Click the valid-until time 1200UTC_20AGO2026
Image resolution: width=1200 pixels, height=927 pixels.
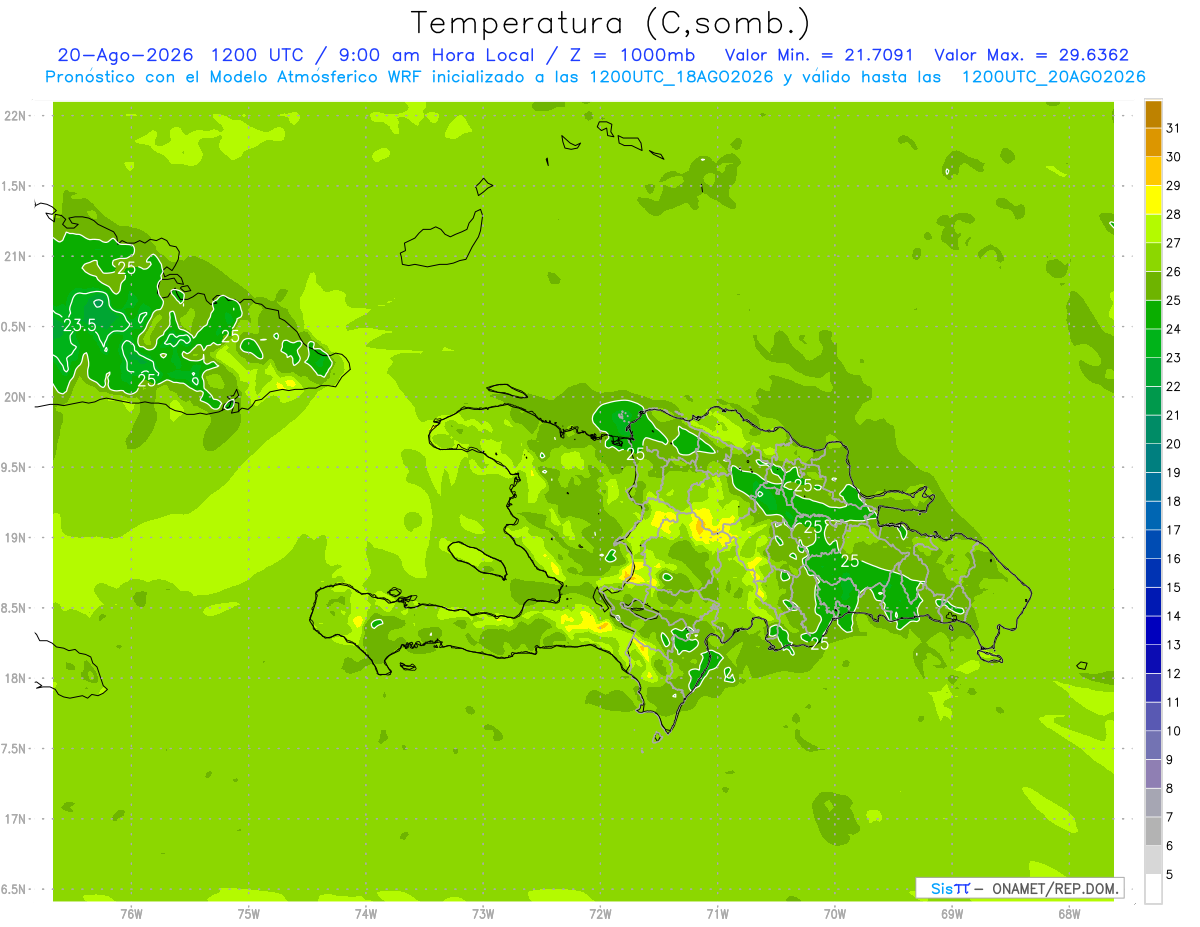pyautogui.click(x=1053, y=77)
